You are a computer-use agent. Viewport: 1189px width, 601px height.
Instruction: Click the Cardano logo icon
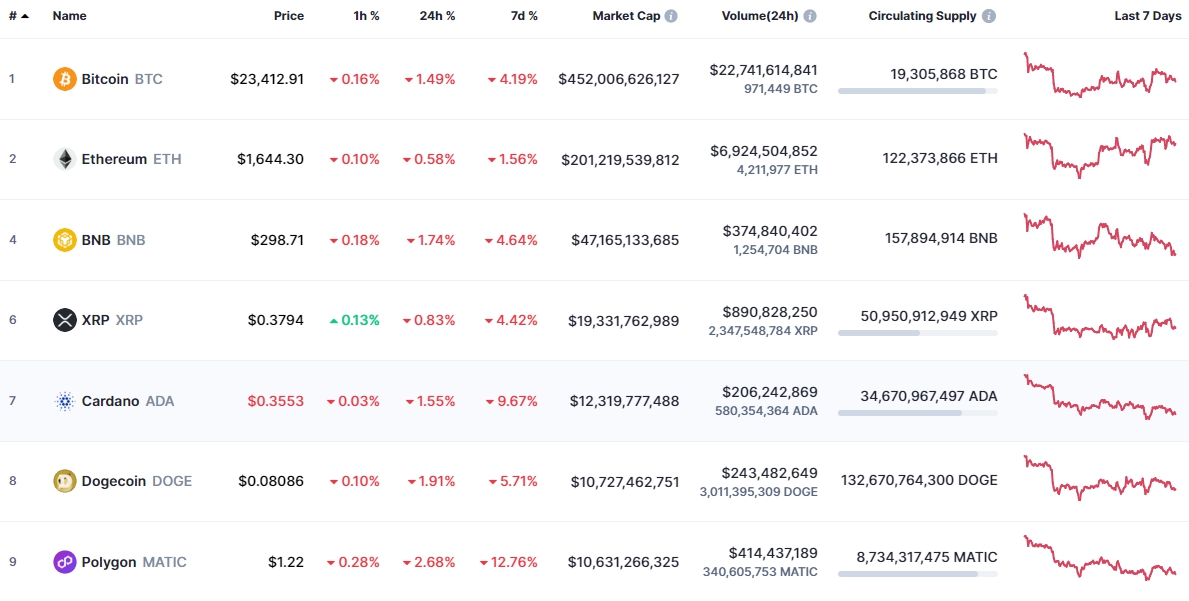pos(64,401)
